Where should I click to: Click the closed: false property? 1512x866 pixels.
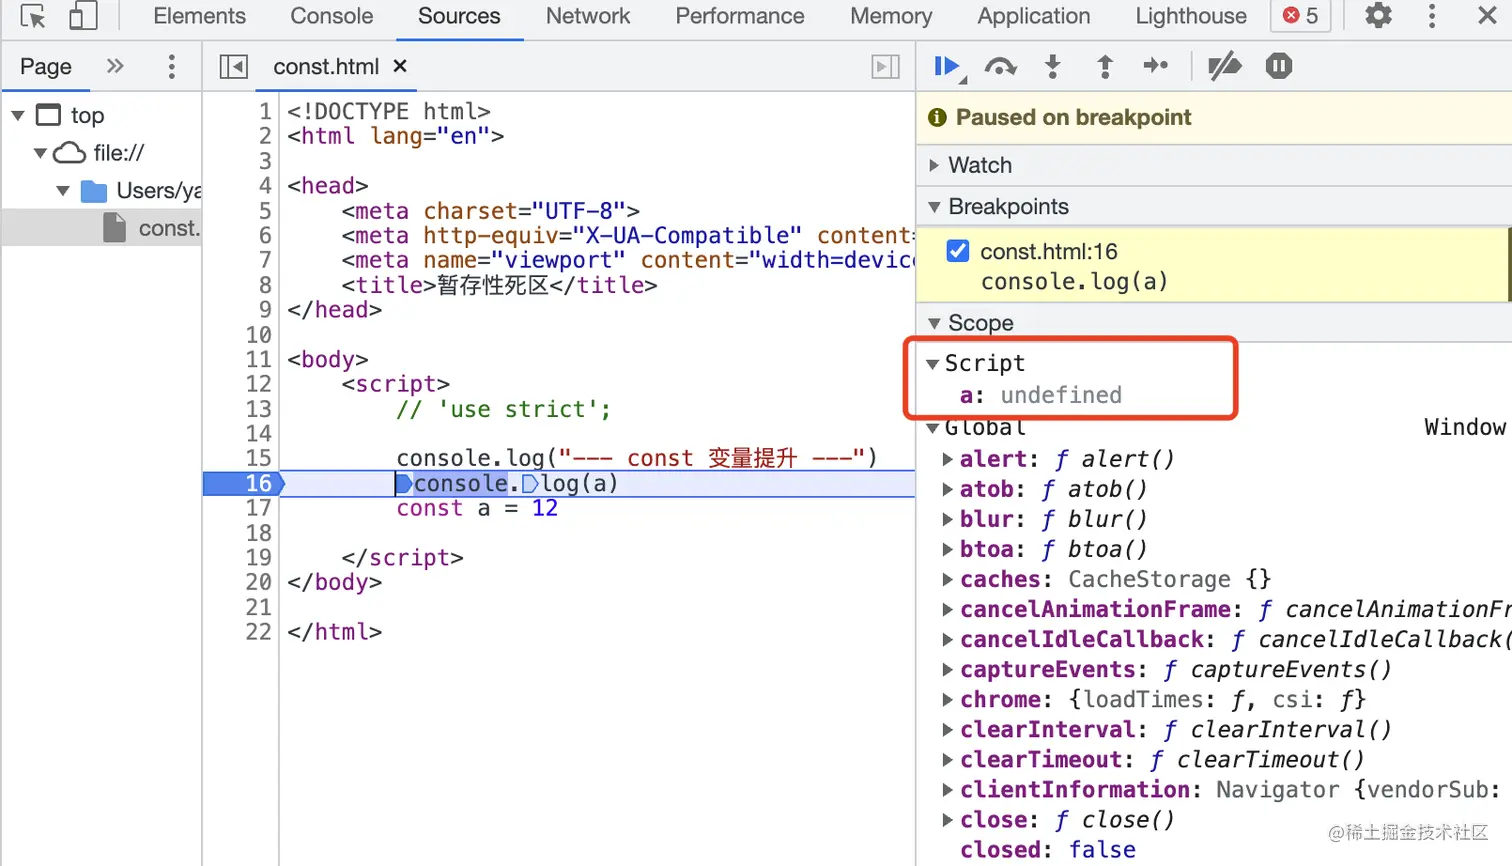tap(1048, 850)
